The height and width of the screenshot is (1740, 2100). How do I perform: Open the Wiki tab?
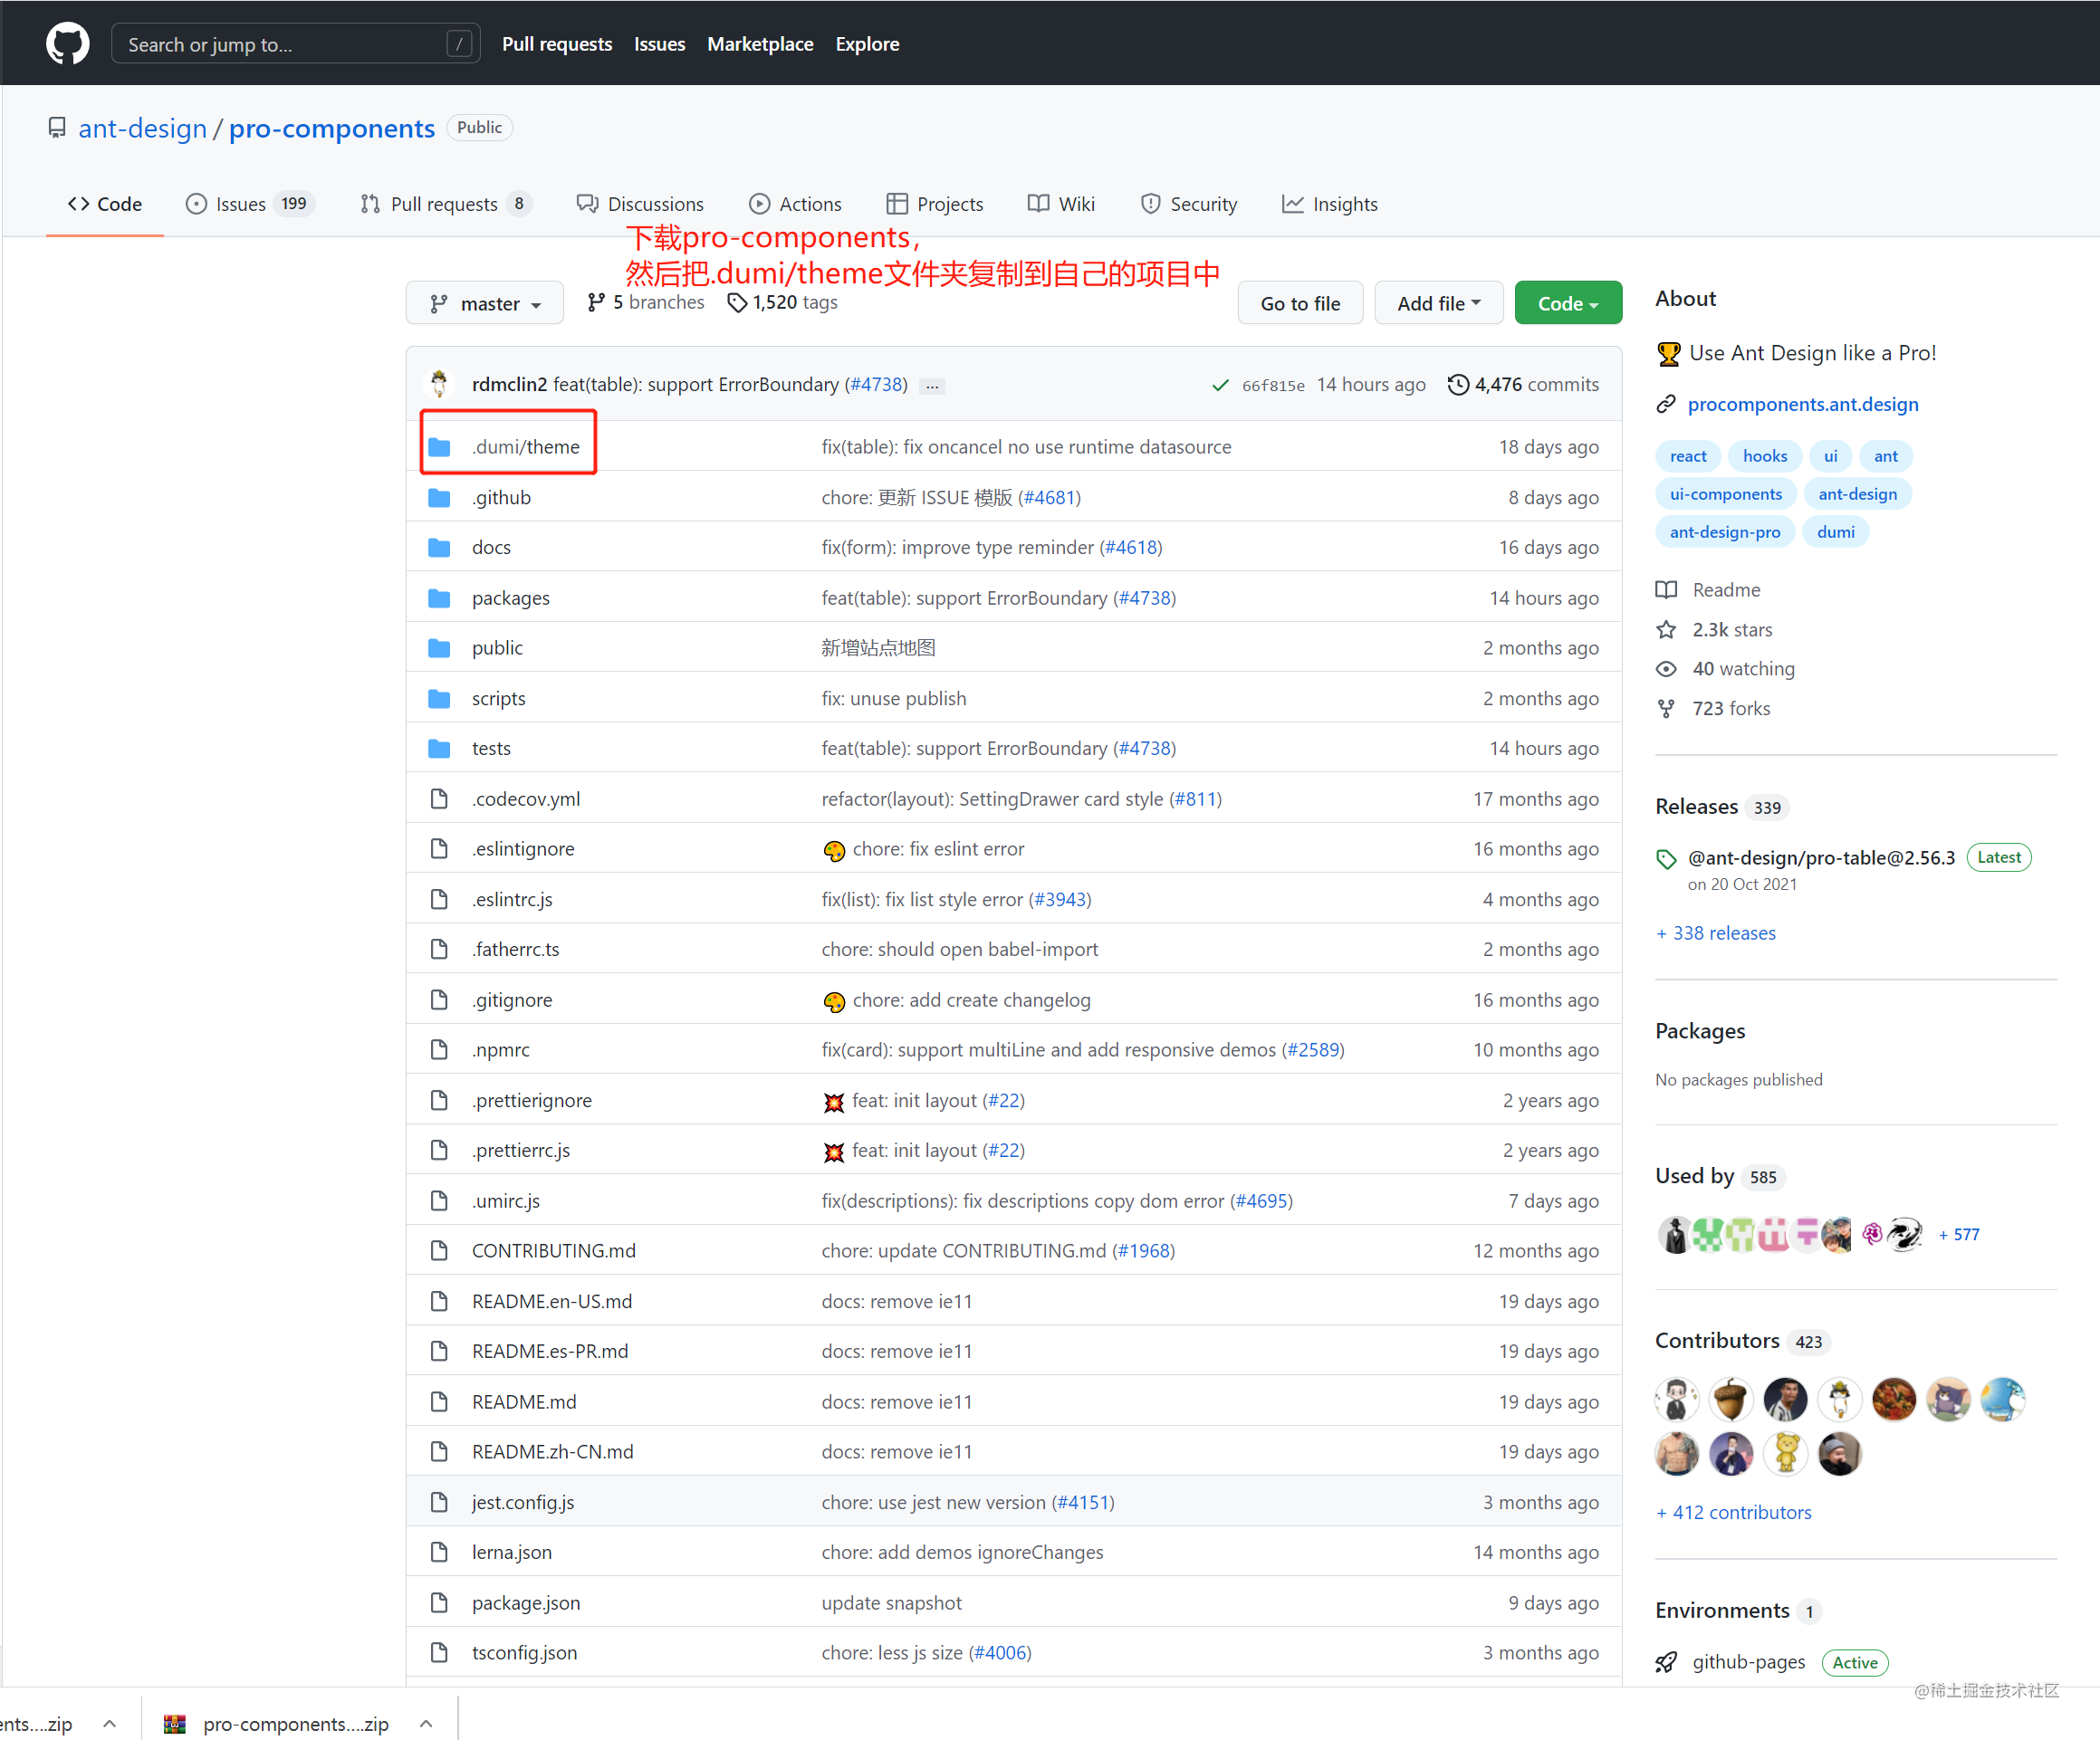1061,204
